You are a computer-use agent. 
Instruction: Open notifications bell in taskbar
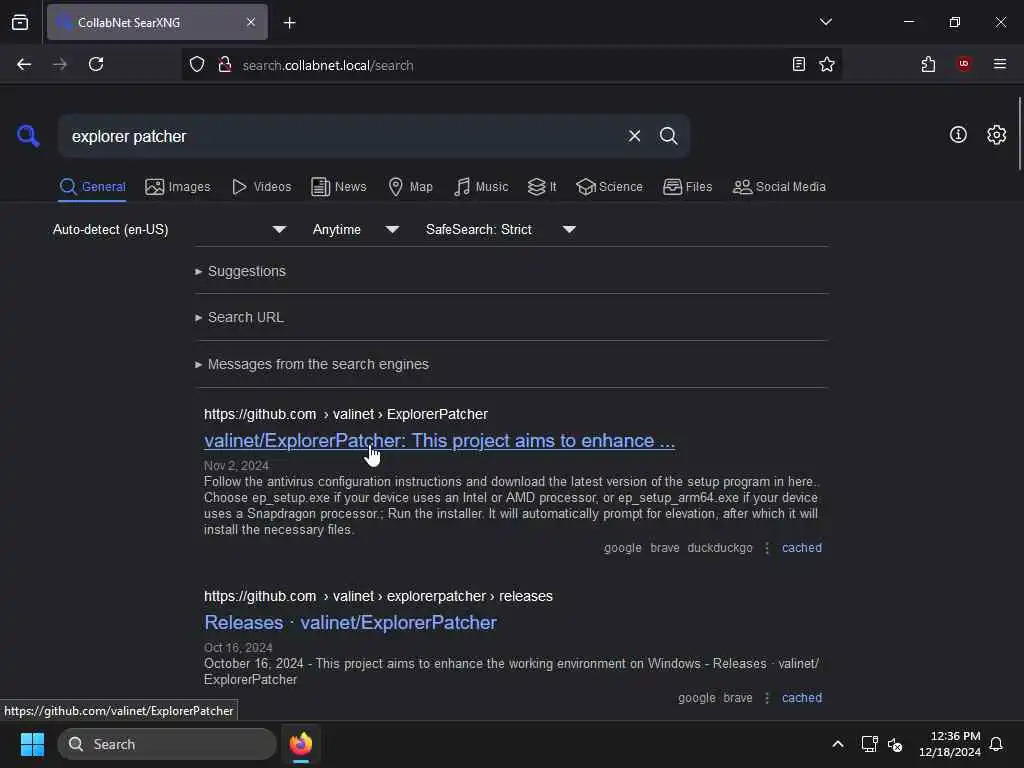pos(996,744)
